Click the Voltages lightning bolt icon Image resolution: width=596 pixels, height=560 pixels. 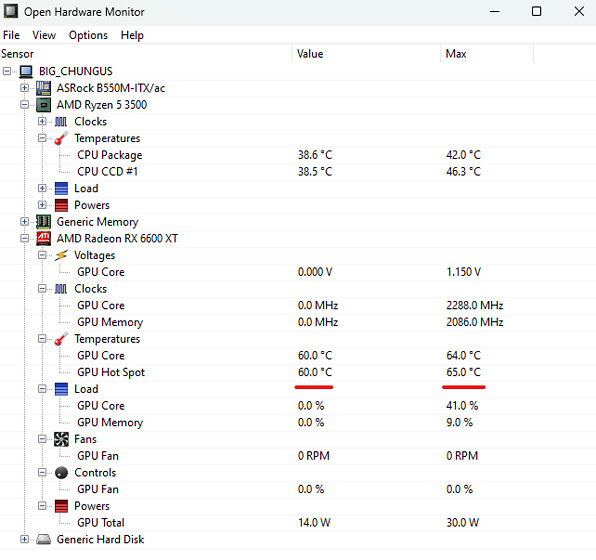pyautogui.click(x=61, y=255)
